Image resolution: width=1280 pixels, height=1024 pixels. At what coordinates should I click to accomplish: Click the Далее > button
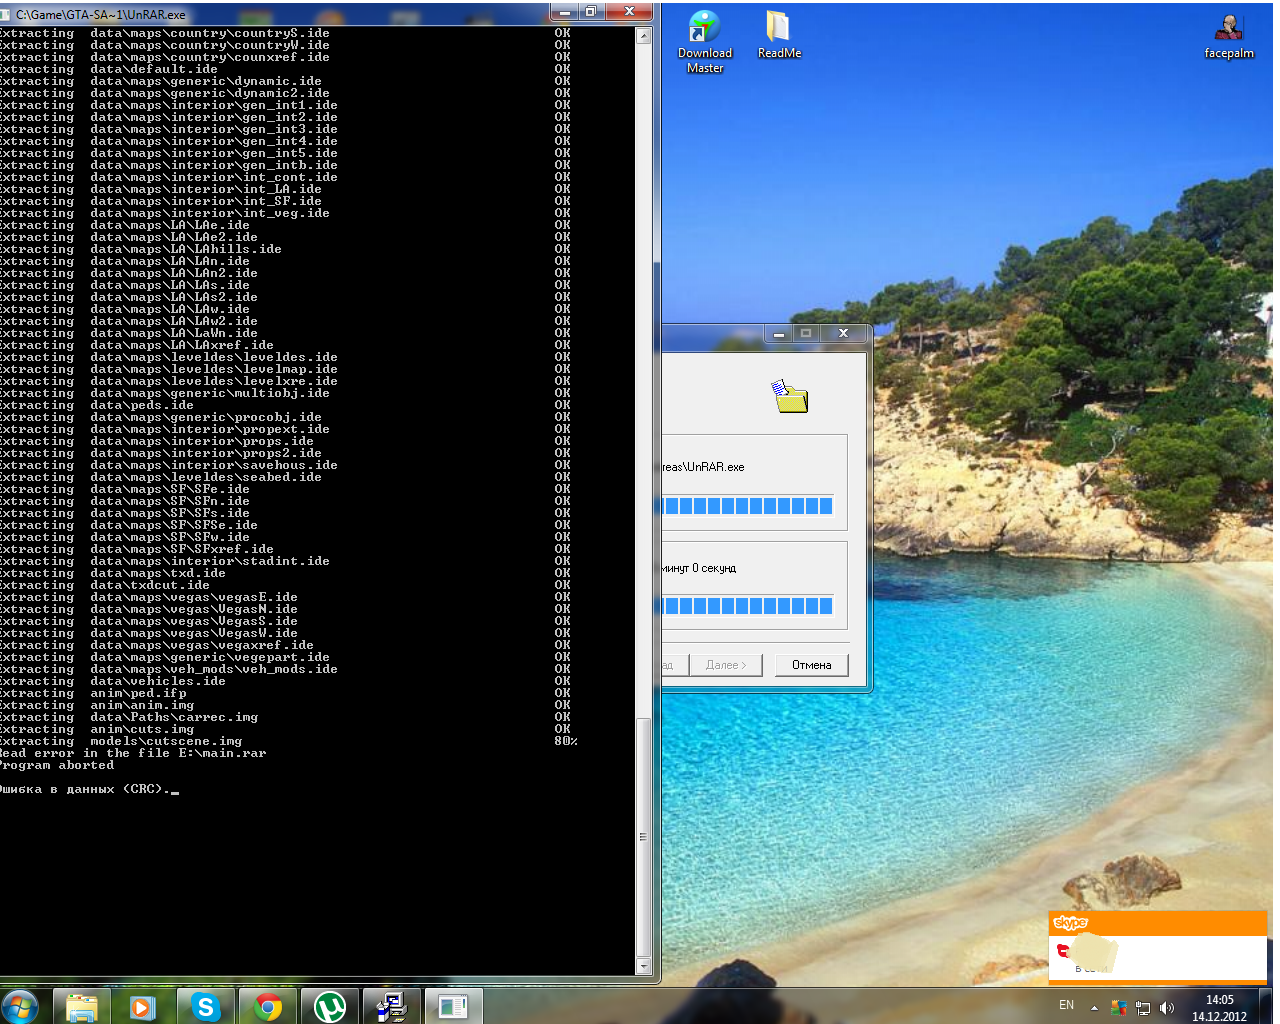tap(725, 665)
